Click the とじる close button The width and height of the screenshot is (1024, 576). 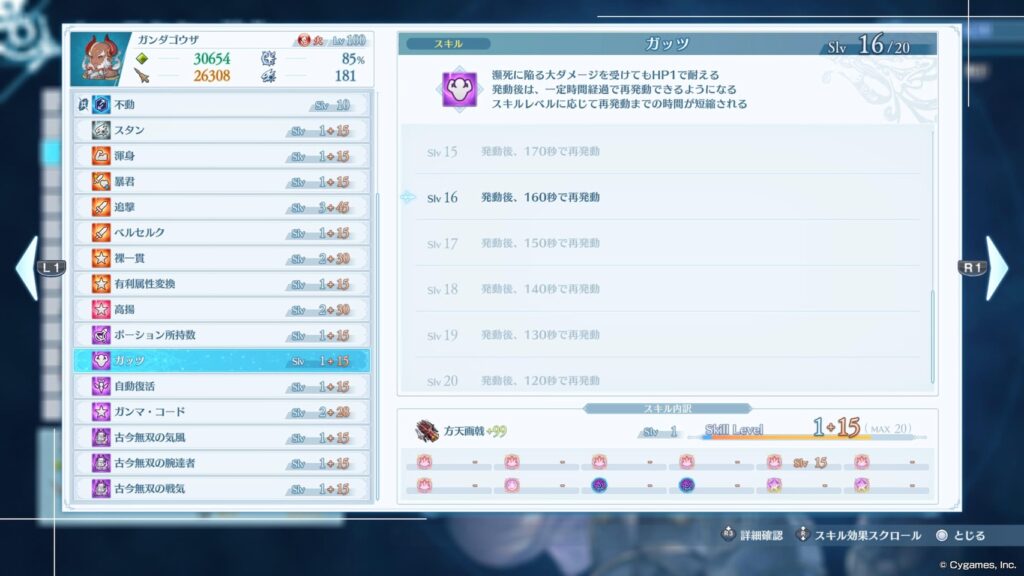pyautogui.click(x=960, y=536)
